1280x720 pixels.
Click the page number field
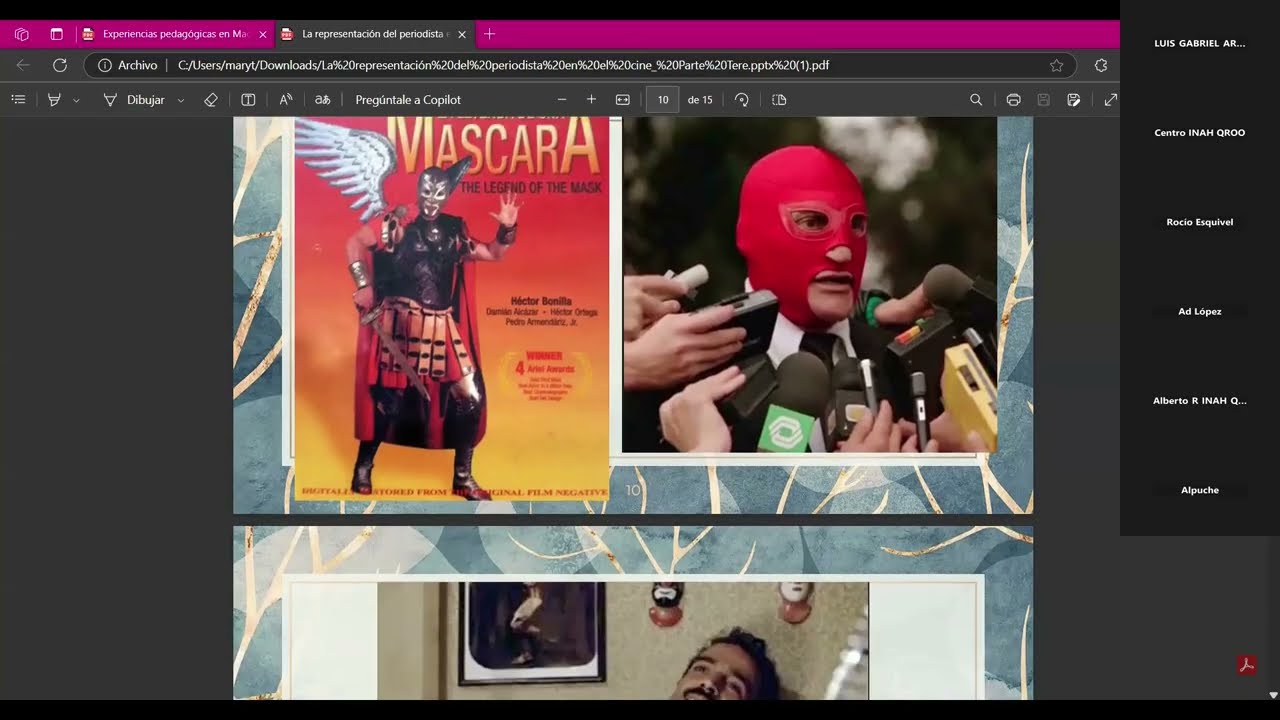[663, 100]
